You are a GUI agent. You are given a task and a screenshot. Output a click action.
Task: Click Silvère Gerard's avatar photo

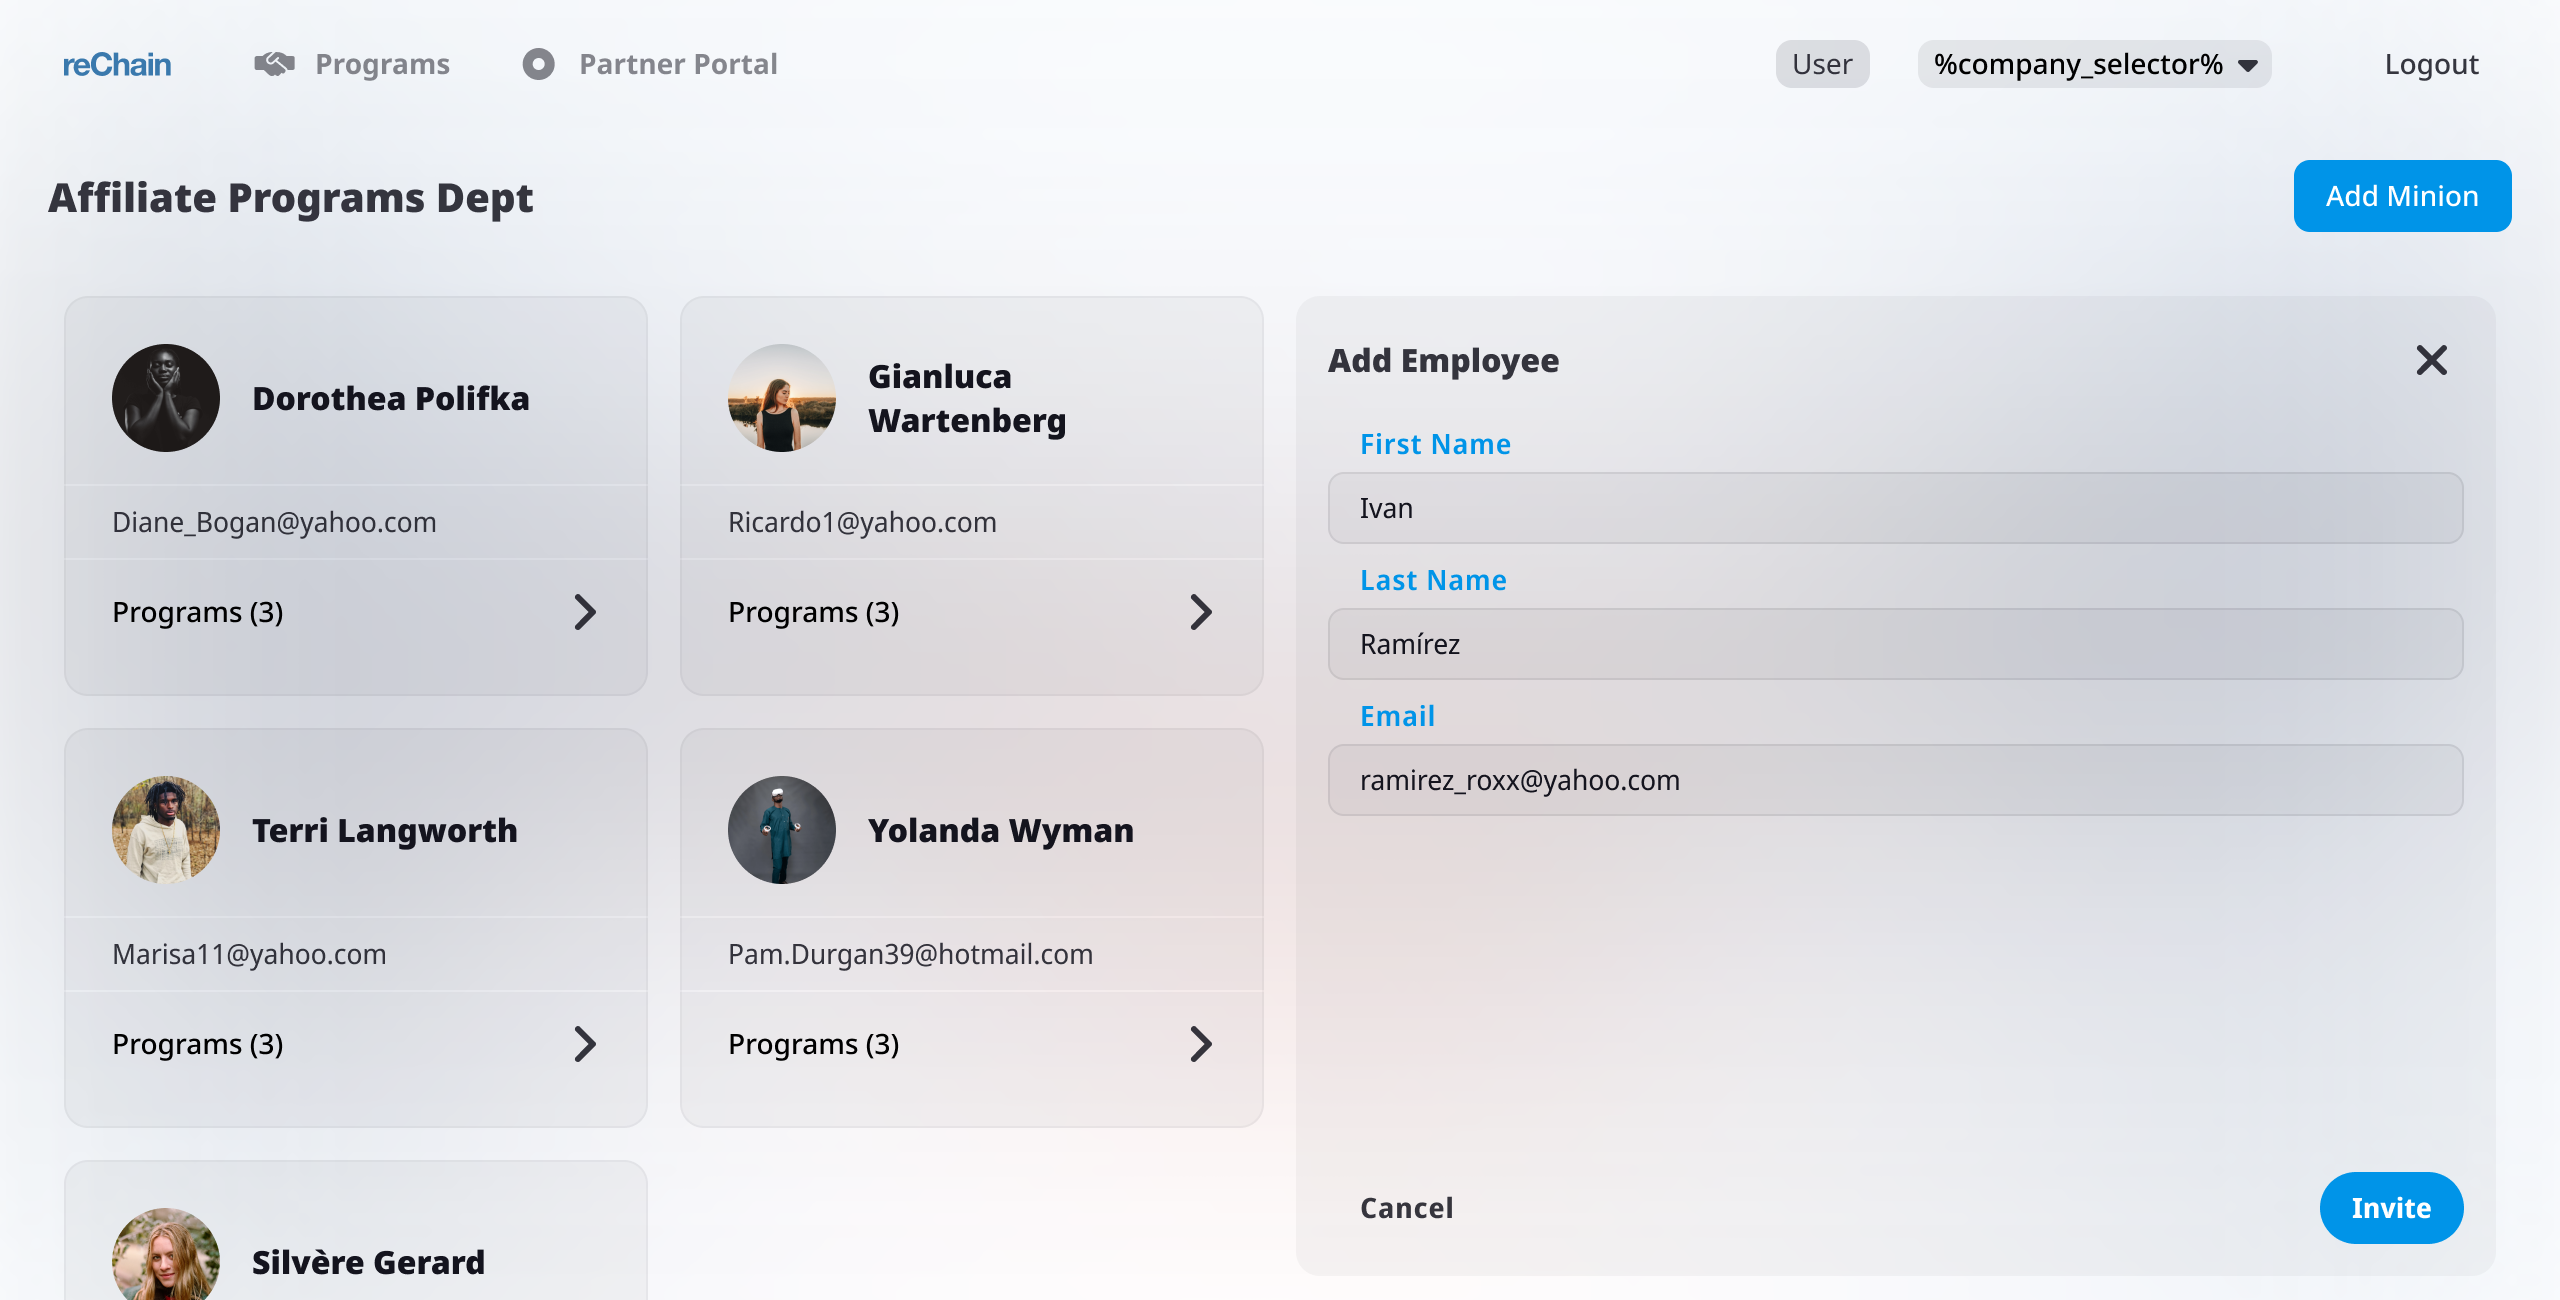[166, 1255]
